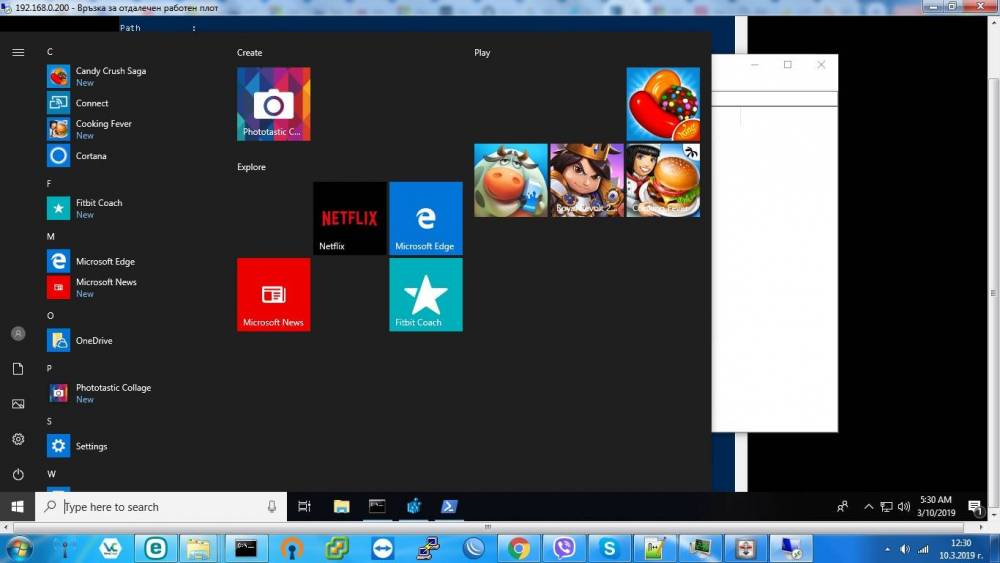The width and height of the screenshot is (1000, 563).
Task: Open TeamViewer on the host taskbar
Action: [x=383, y=548]
